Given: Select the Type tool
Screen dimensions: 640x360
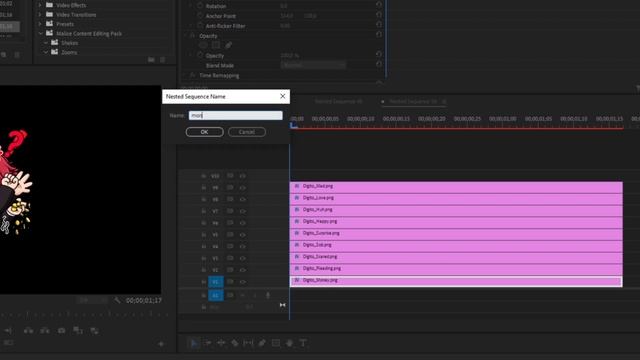Looking at the screenshot, I should 303,343.
